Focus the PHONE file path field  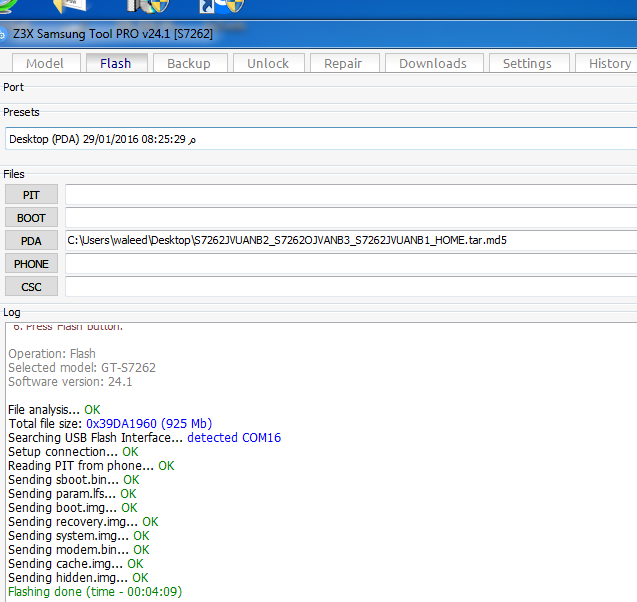[351, 264]
